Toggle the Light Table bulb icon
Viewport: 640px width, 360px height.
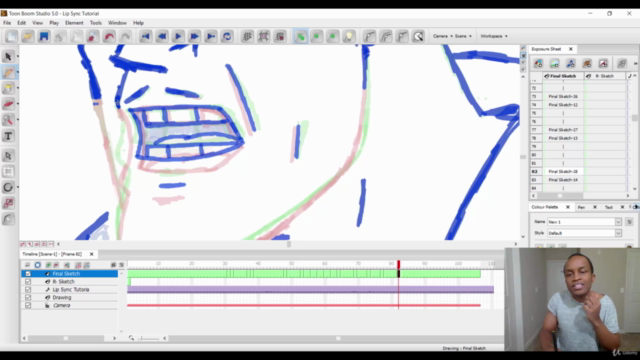[349, 36]
